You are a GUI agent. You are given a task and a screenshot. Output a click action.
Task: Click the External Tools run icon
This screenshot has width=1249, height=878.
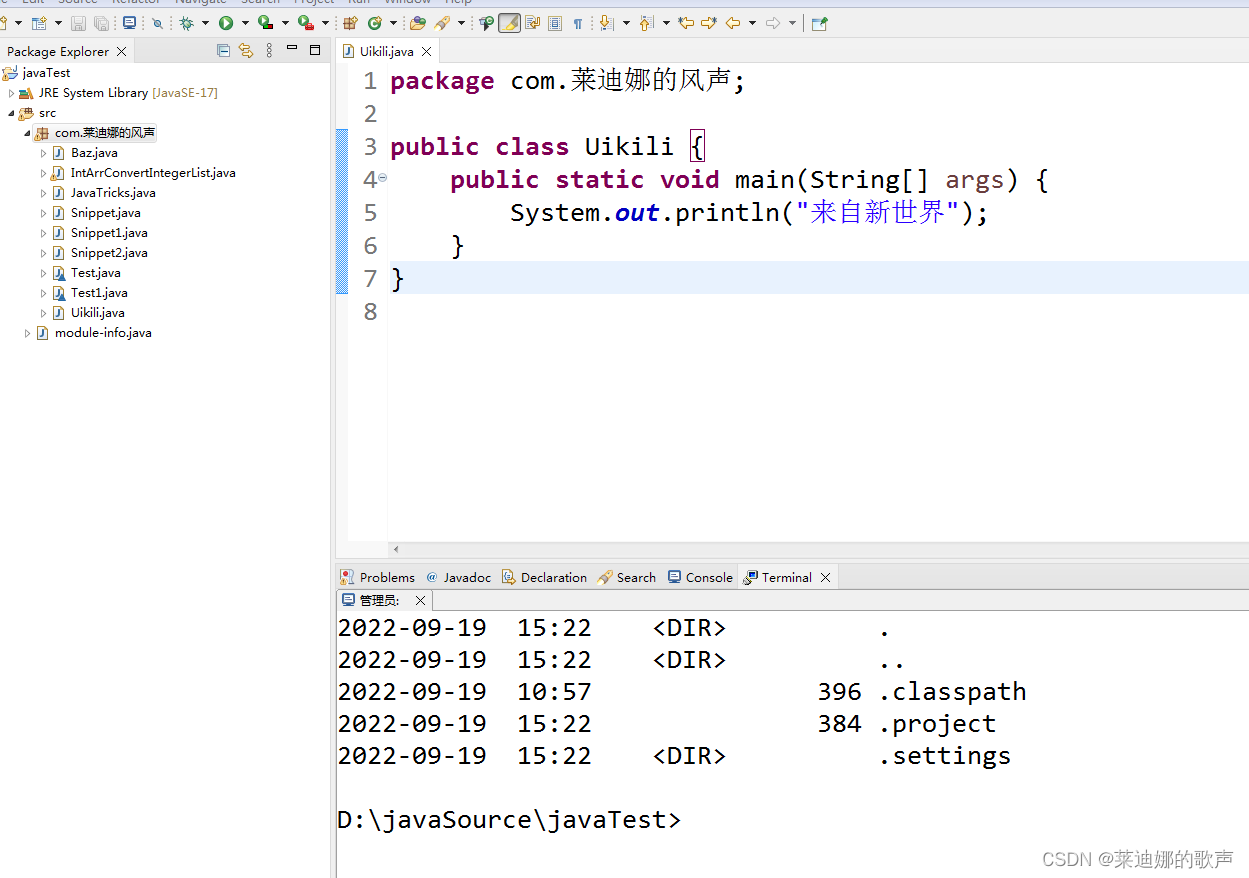tap(304, 23)
